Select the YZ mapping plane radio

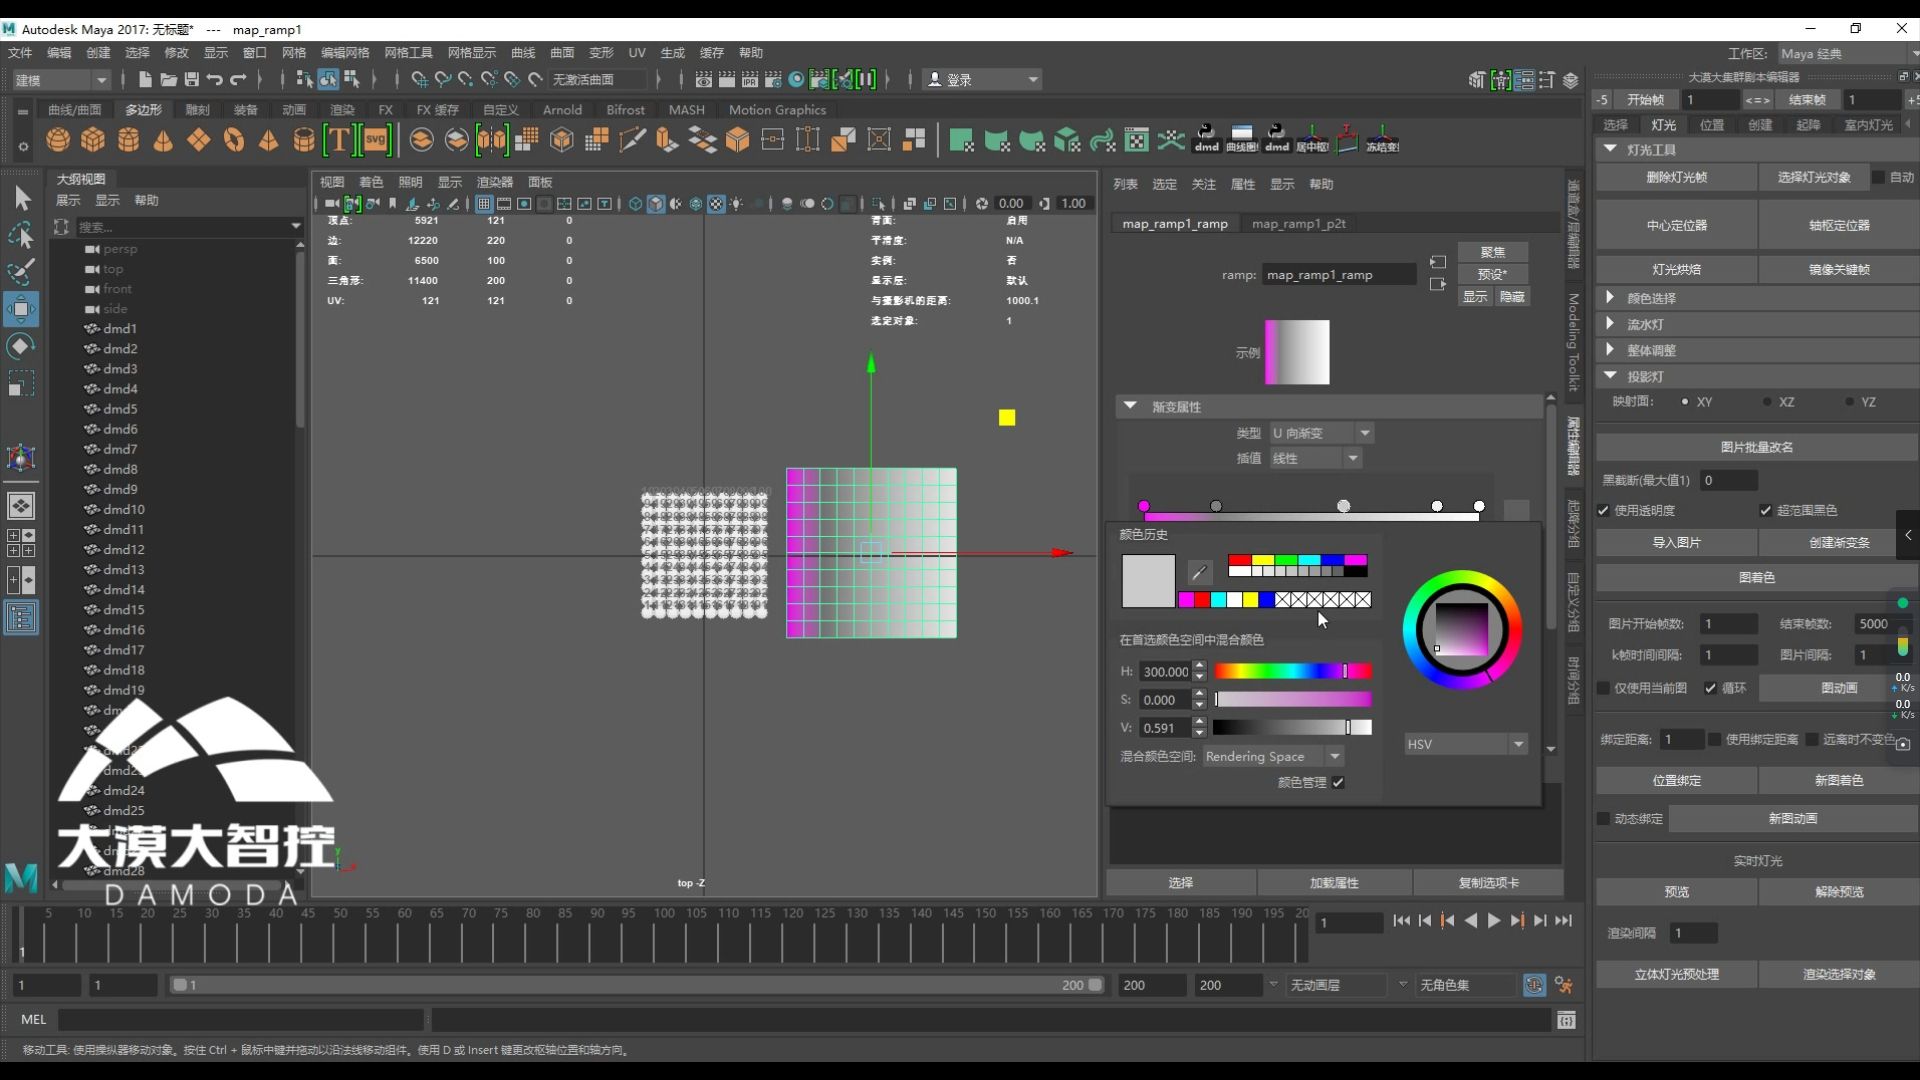pos(1849,402)
